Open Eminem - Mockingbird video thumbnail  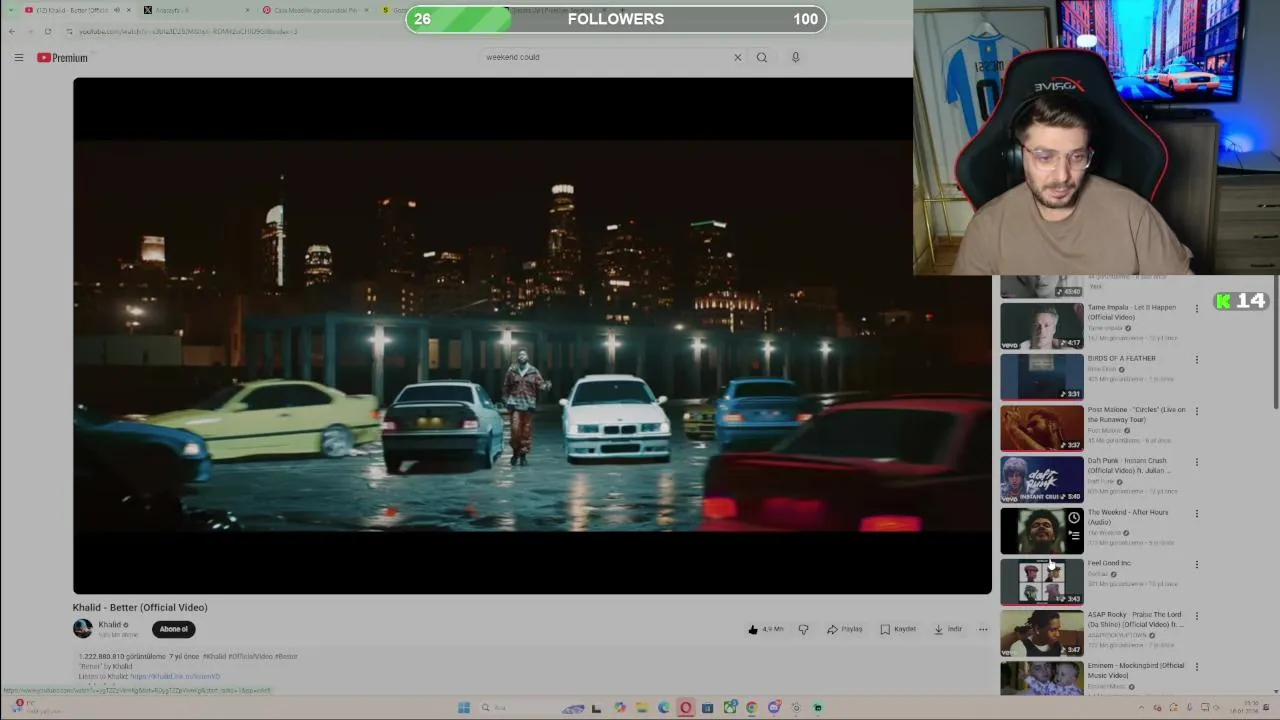[1042, 677]
